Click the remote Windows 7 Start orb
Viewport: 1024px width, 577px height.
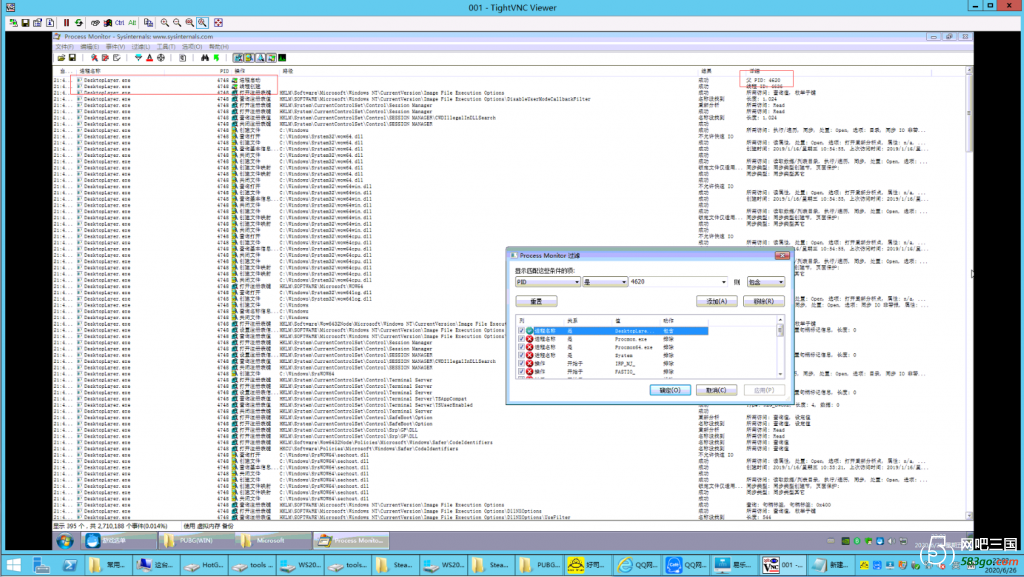click(x=64, y=541)
